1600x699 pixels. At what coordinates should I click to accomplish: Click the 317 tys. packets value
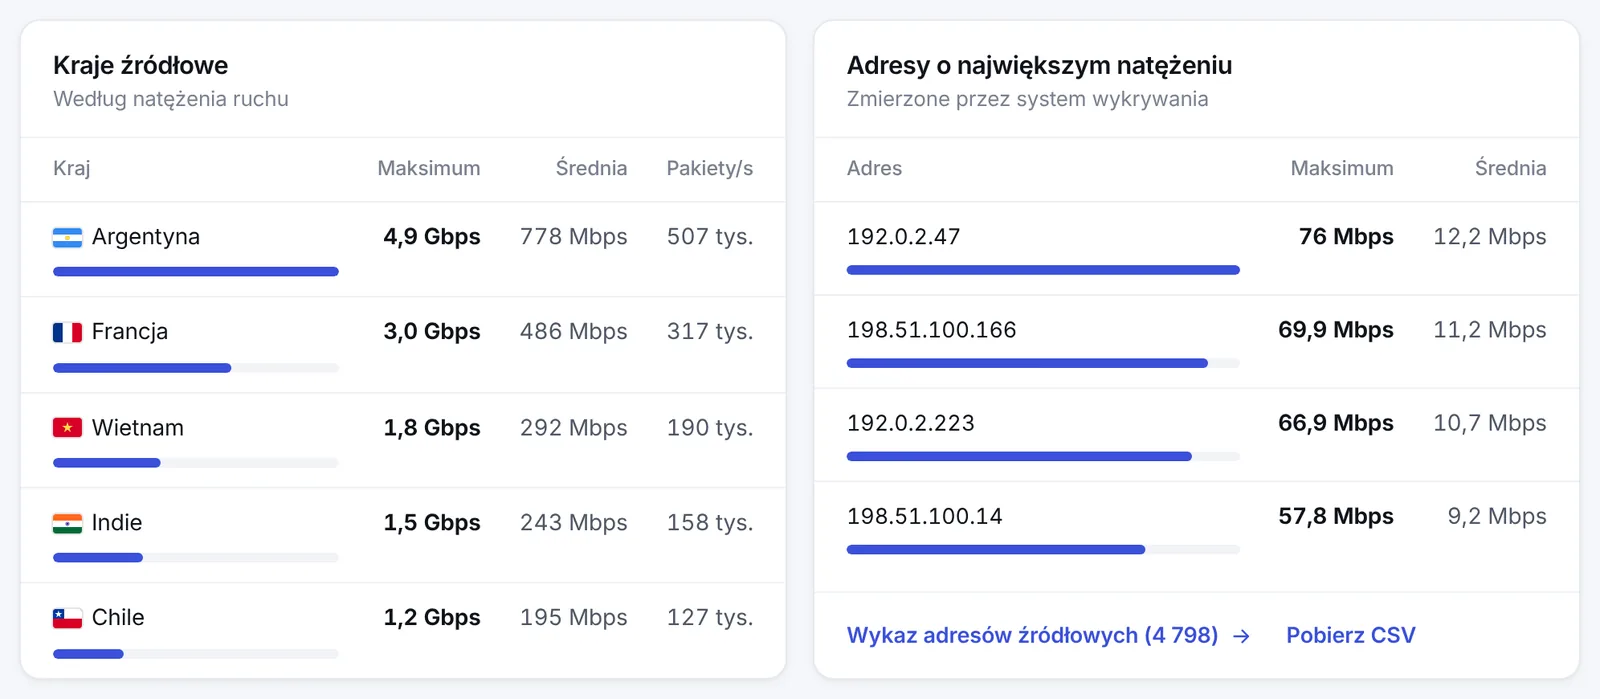pyautogui.click(x=710, y=332)
